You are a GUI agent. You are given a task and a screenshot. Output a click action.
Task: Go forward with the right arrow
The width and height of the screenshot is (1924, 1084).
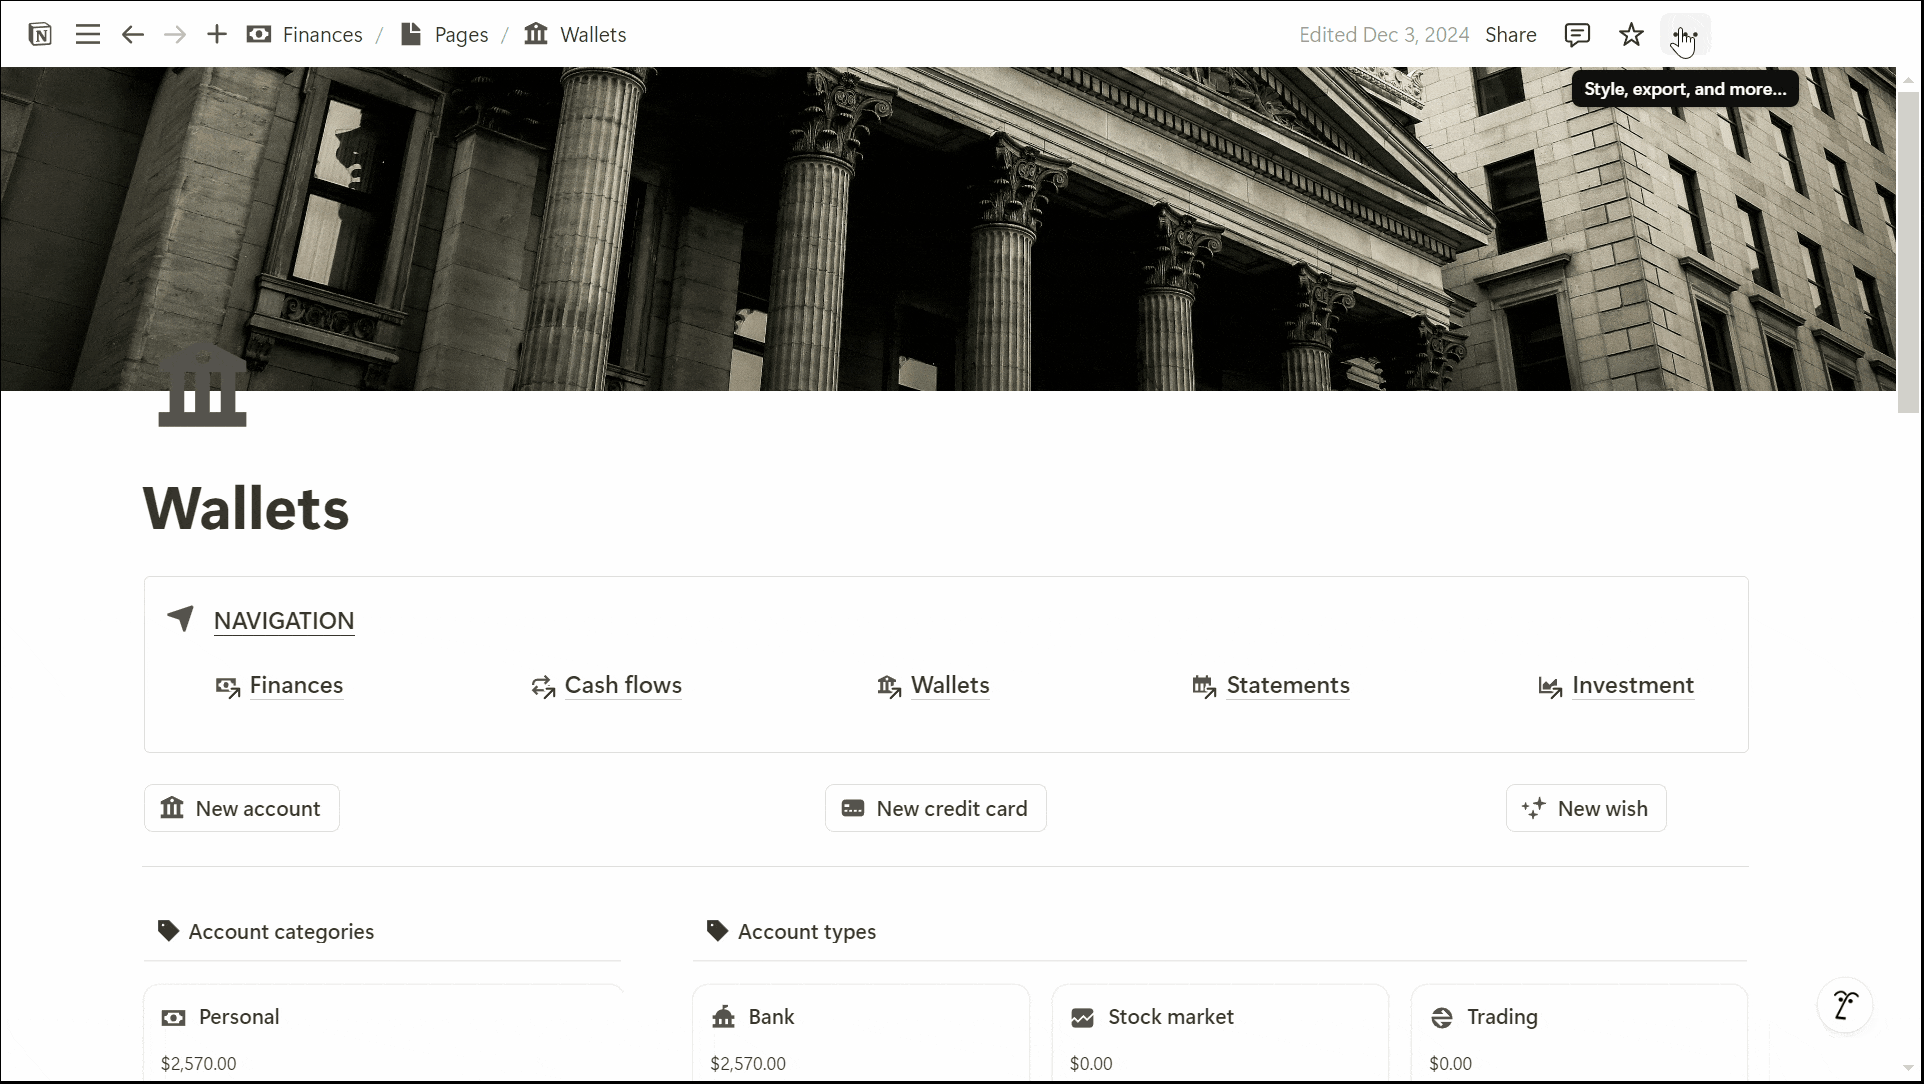[175, 35]
